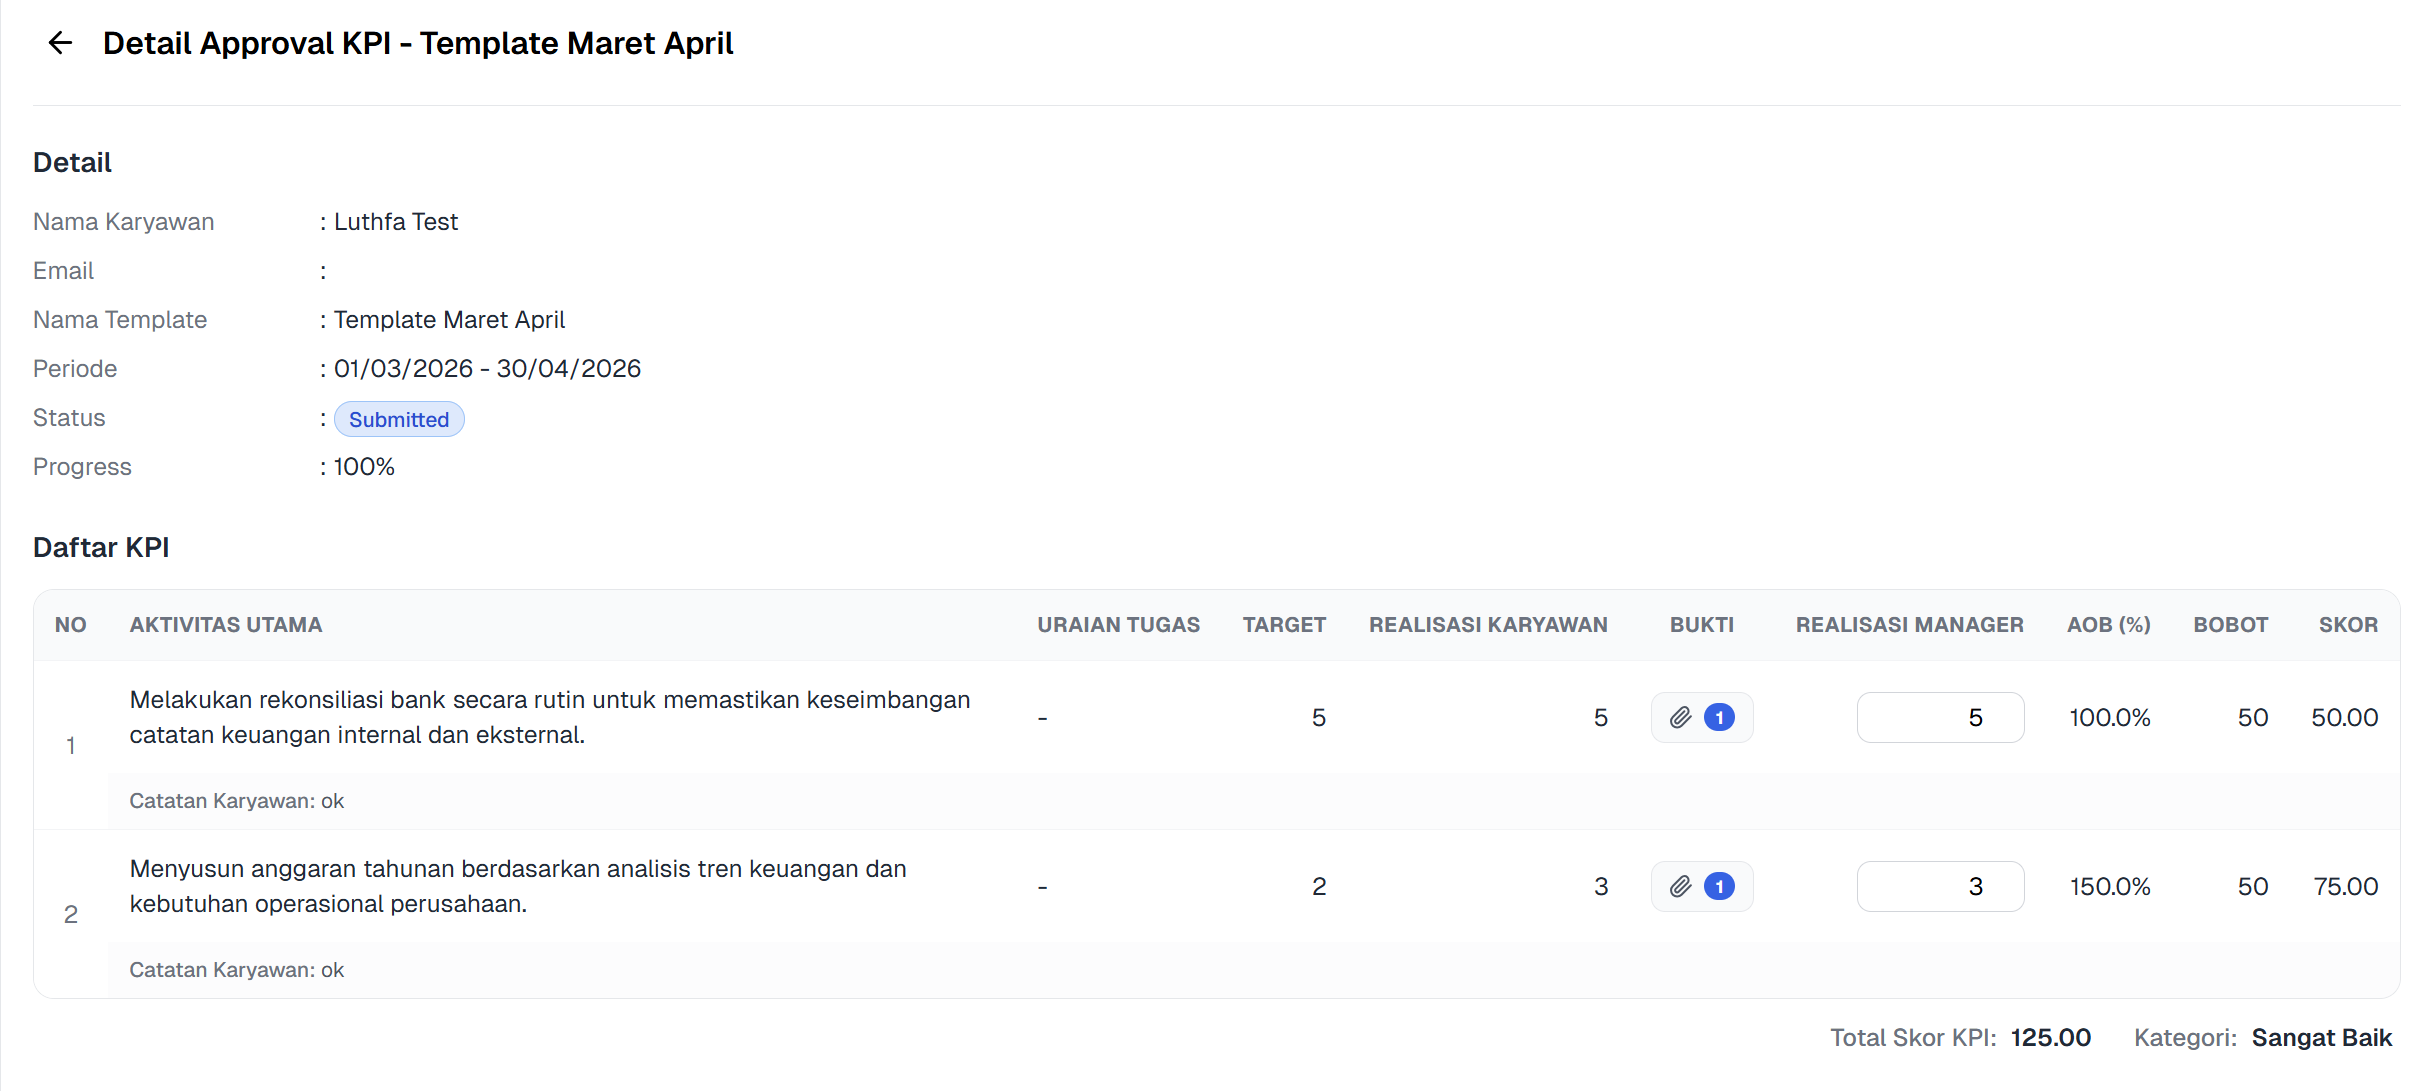
Task: Click the 150.0% AOB value
Action: tap(2109, 886)
